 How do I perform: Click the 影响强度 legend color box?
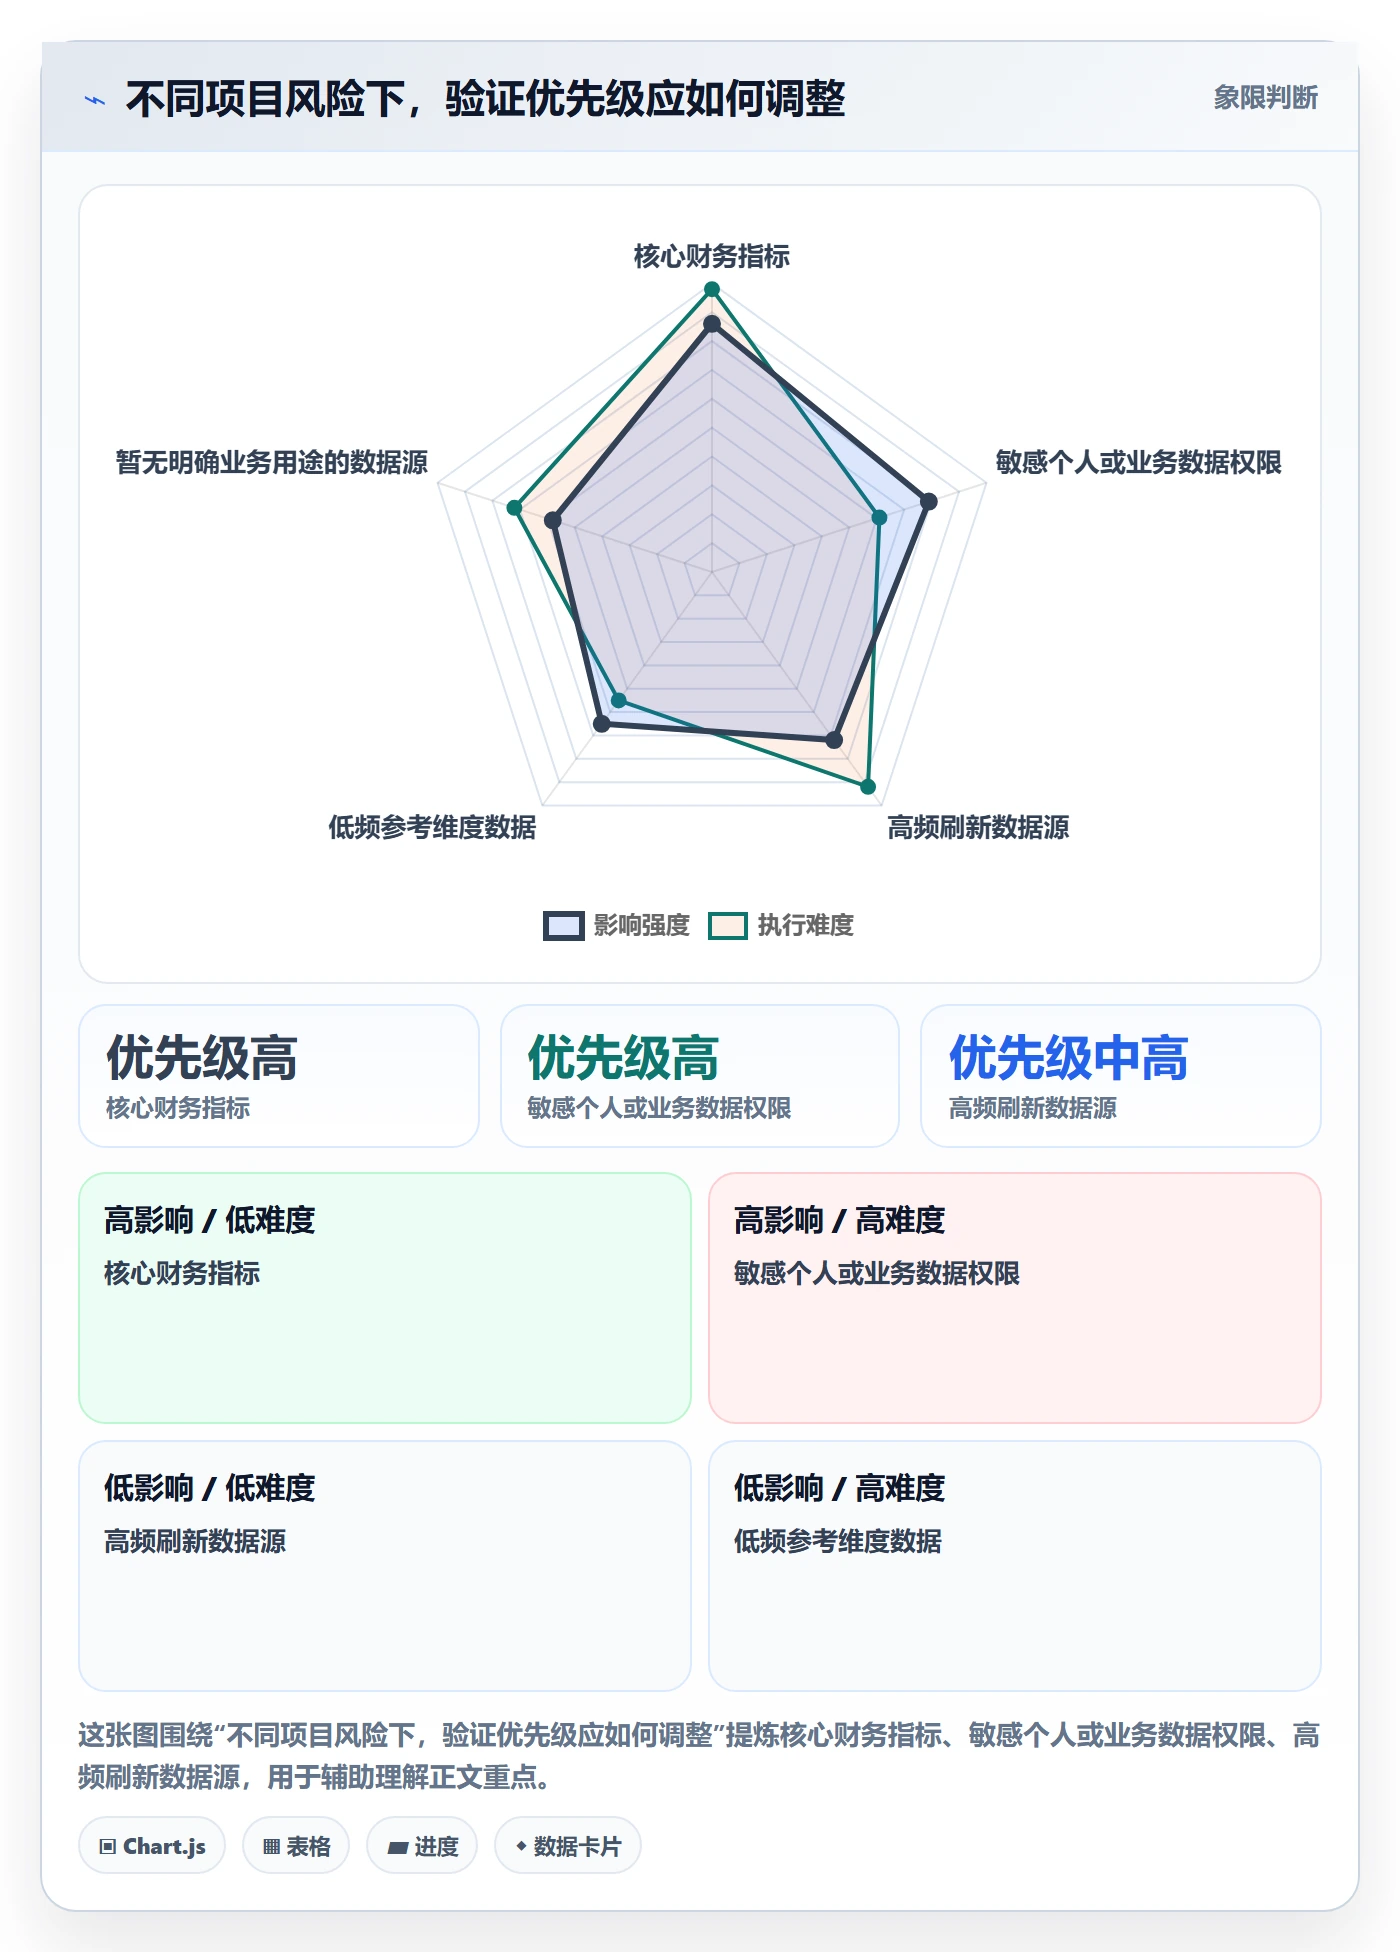(564, 925)
